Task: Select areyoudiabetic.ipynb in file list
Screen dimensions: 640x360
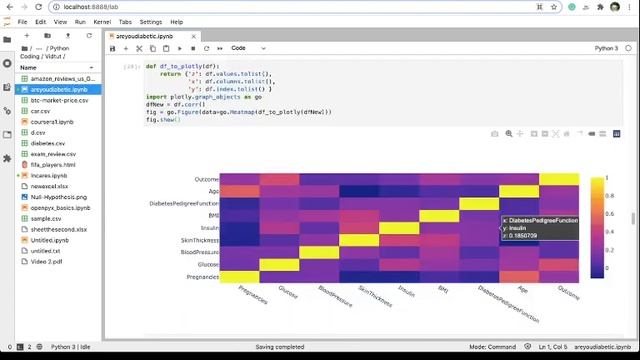Action: 58,89
